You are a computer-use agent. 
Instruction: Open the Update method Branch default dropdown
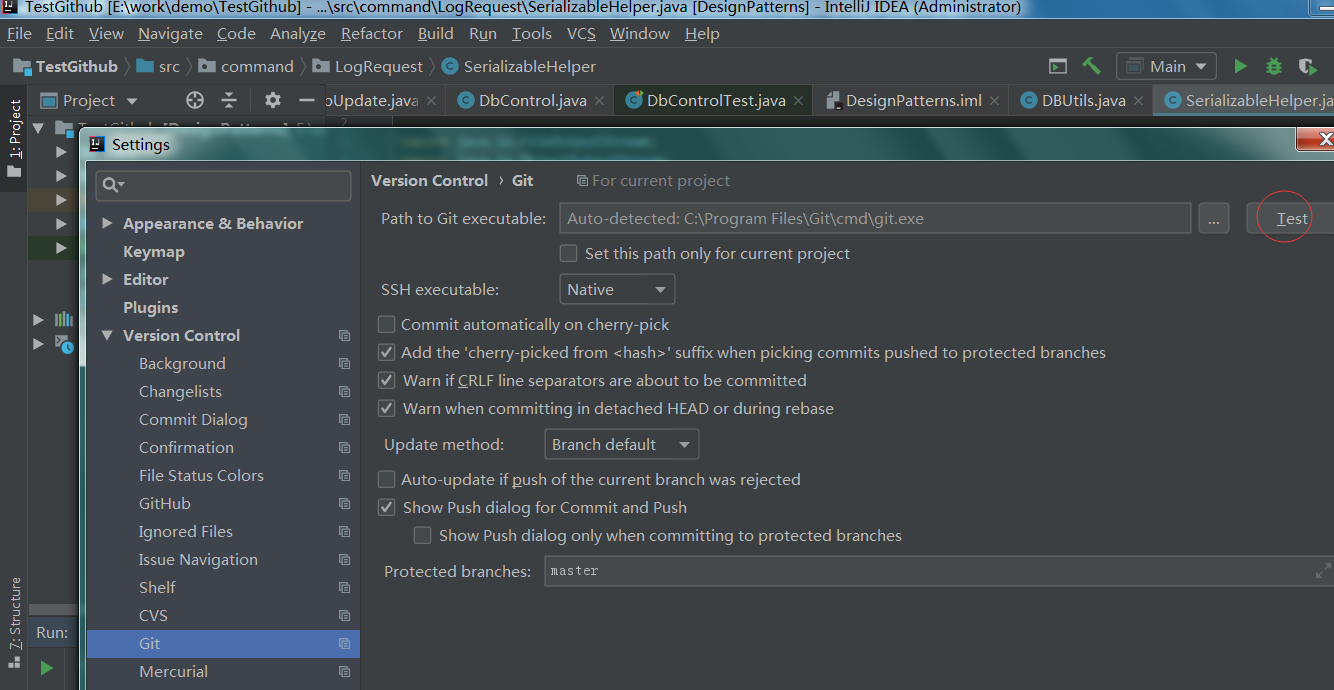pyautogui.click(x=621, y=445)
